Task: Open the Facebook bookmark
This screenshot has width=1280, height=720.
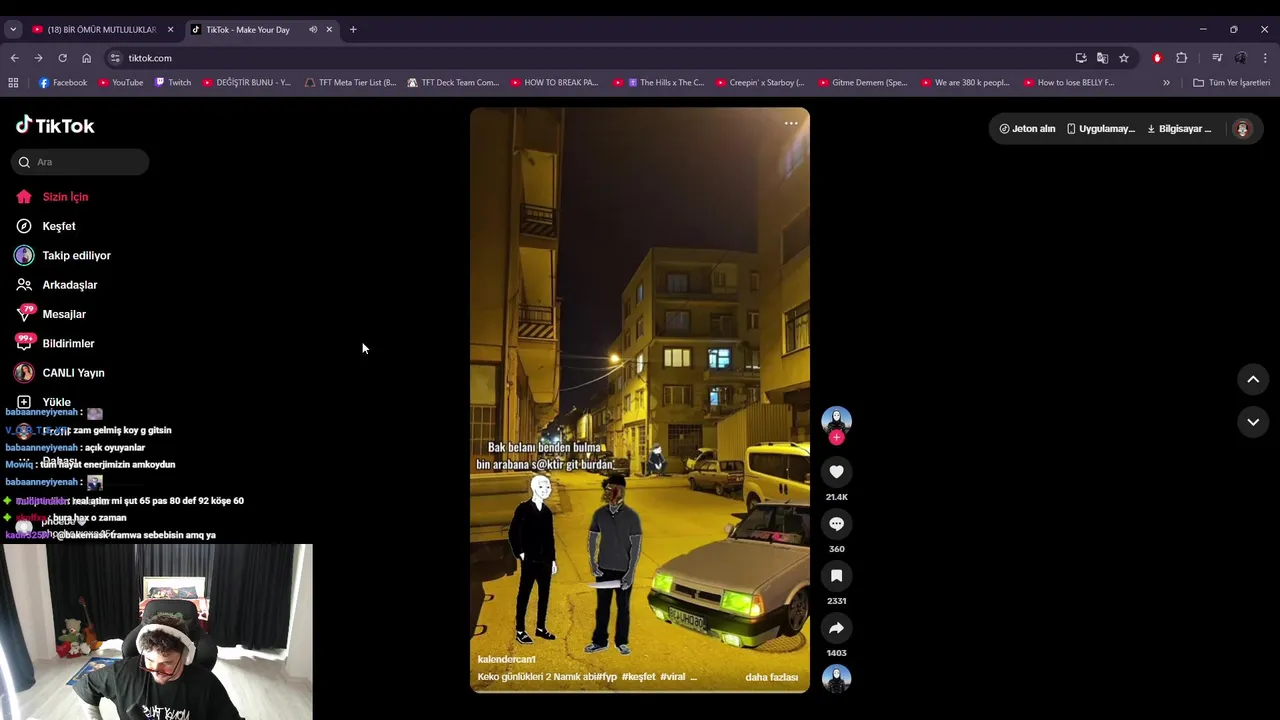Action: point(63,83)
